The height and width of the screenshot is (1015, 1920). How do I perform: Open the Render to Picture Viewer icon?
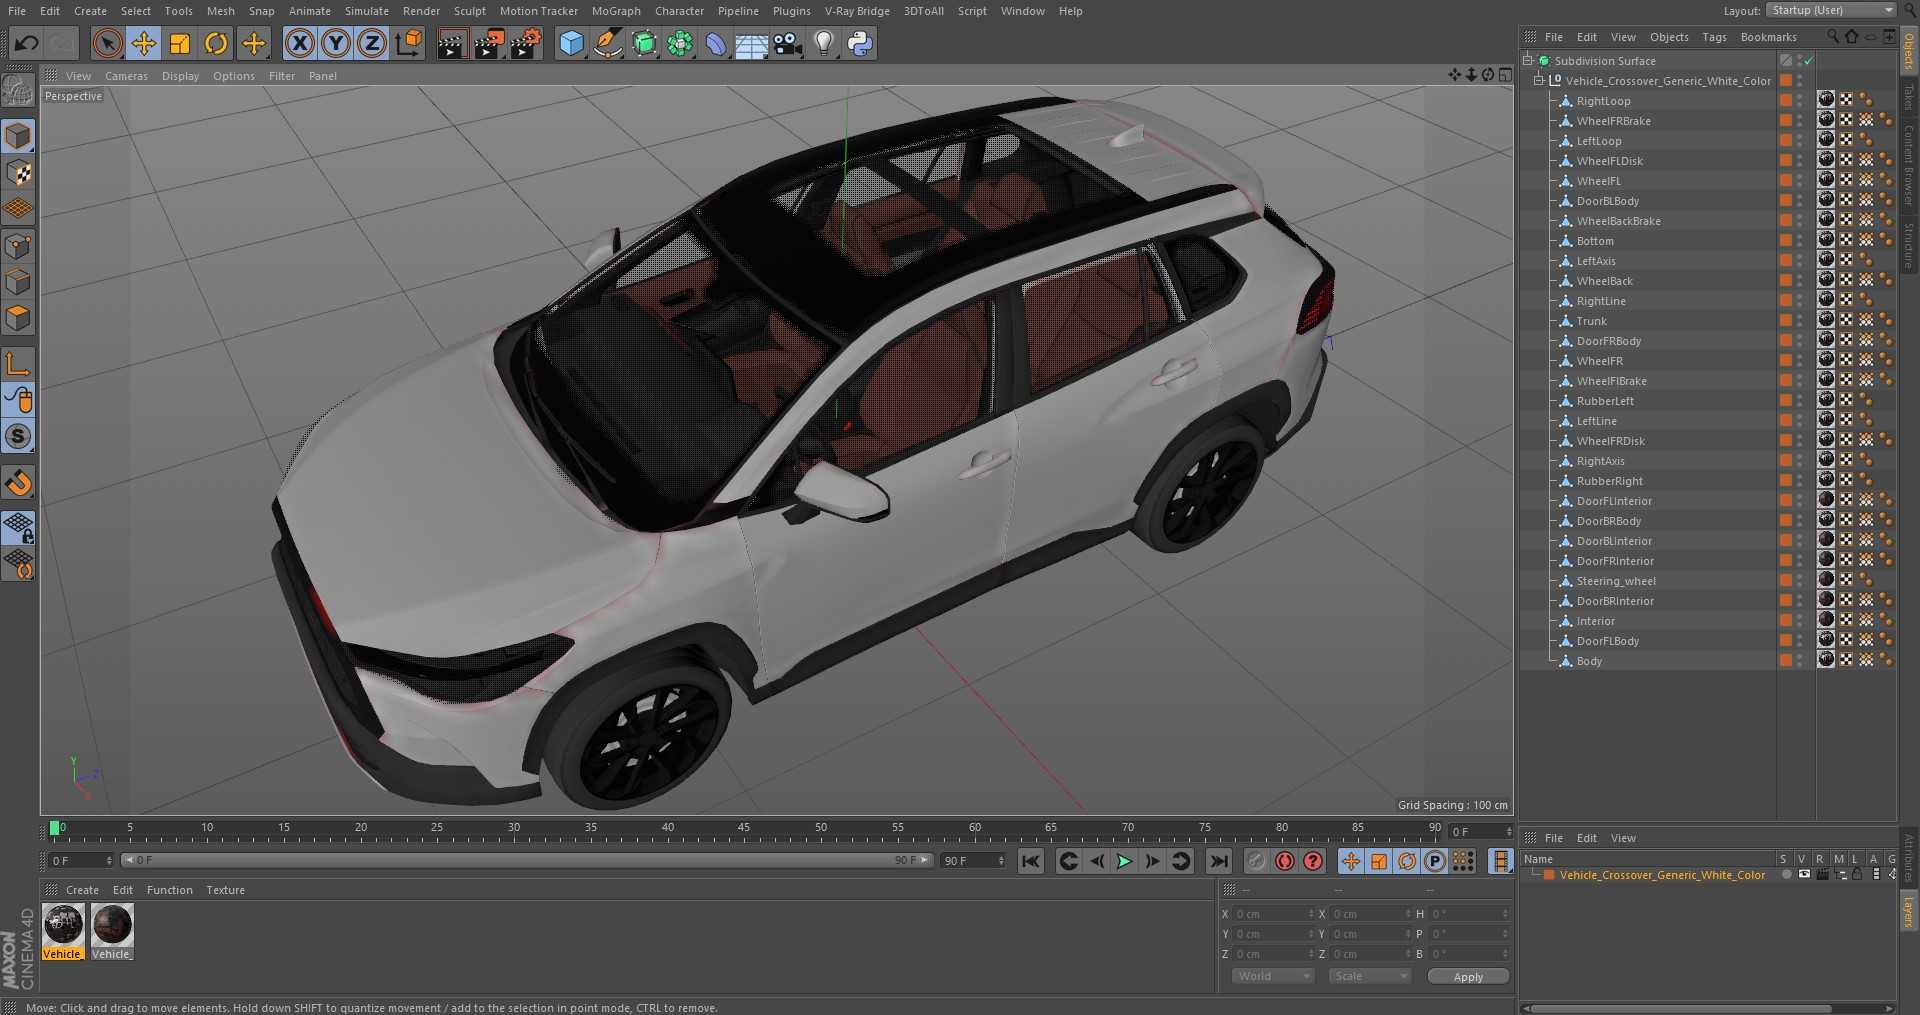[489, 43]
